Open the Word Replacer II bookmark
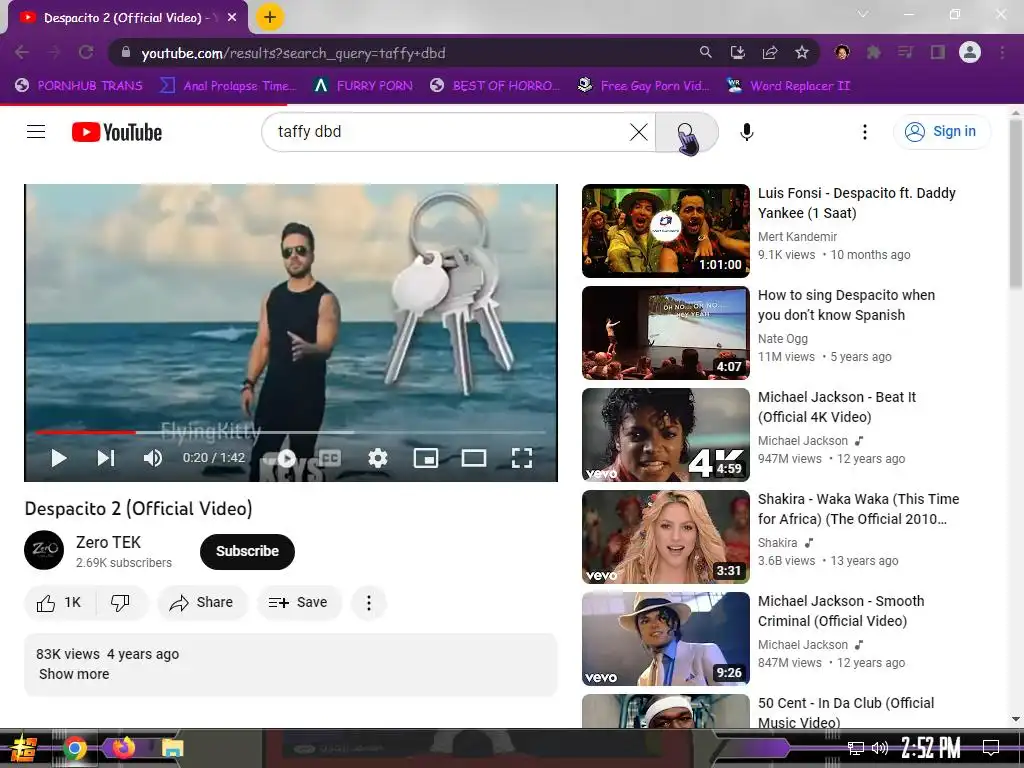1024x768 pixels. pos(788,86)
